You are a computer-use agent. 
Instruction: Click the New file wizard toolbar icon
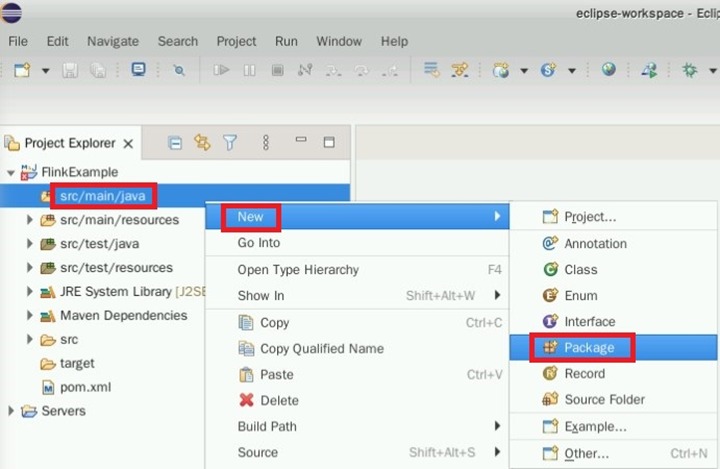click(21, 70)
